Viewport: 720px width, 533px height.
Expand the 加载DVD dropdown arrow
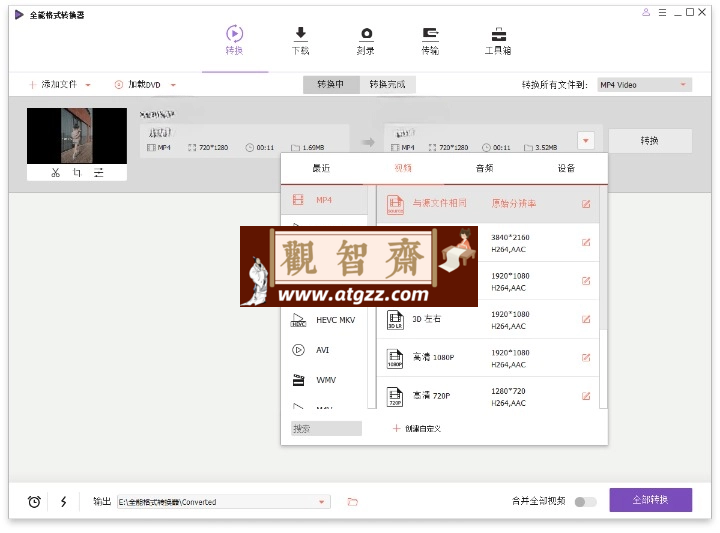coord(173,85)
